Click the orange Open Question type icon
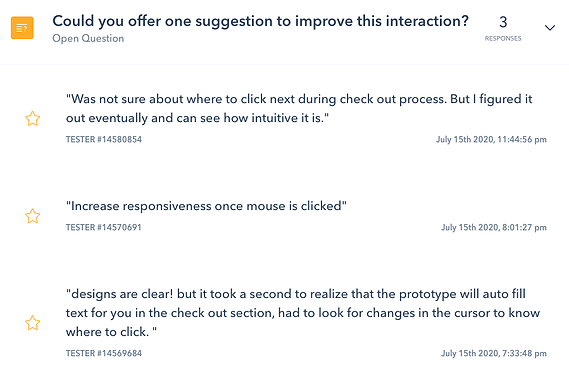569x374 pixels. [22, 28]
